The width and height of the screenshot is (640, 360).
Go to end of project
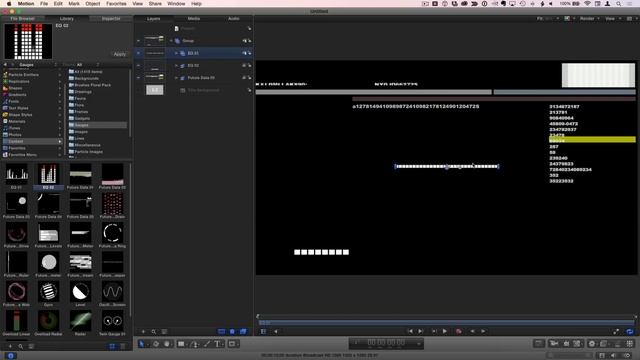coord(421,331)
